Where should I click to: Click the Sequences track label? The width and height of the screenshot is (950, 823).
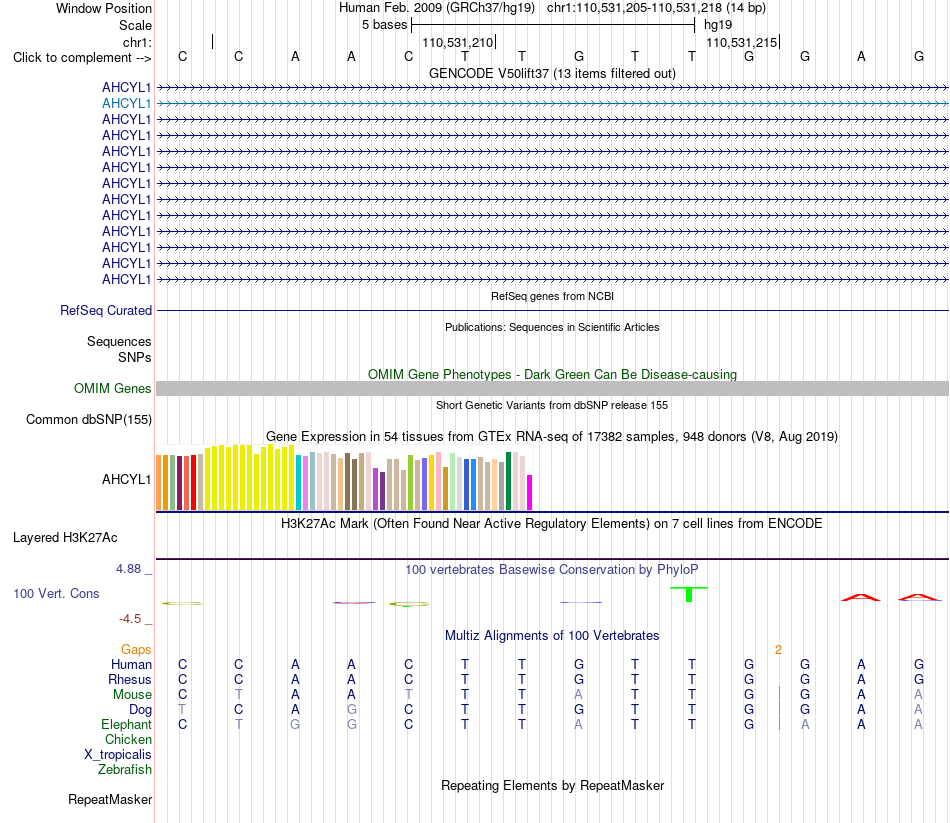click(119, 341)
